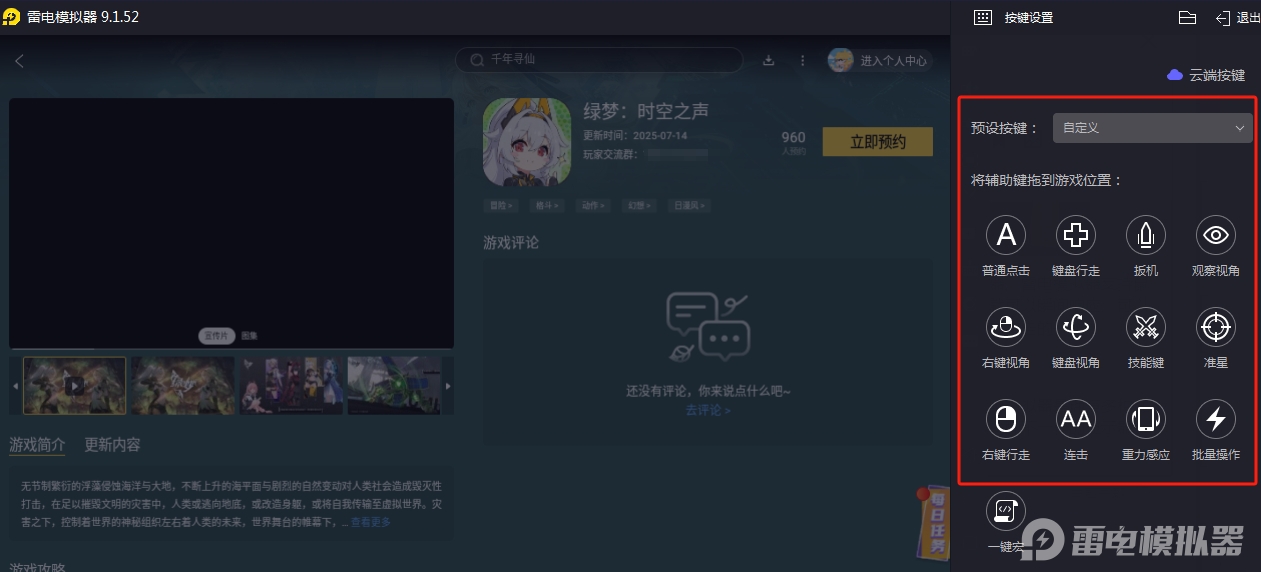Open the 每日任务 daily task badge
The image size is (1261, 572).
[x=933, y=522]
